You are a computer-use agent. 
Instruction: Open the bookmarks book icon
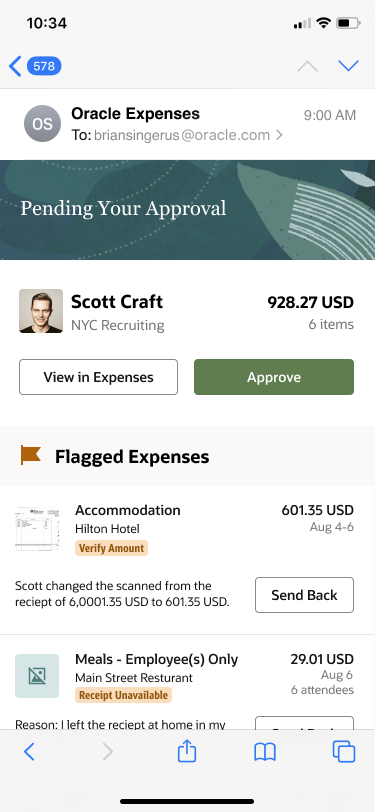265,752
